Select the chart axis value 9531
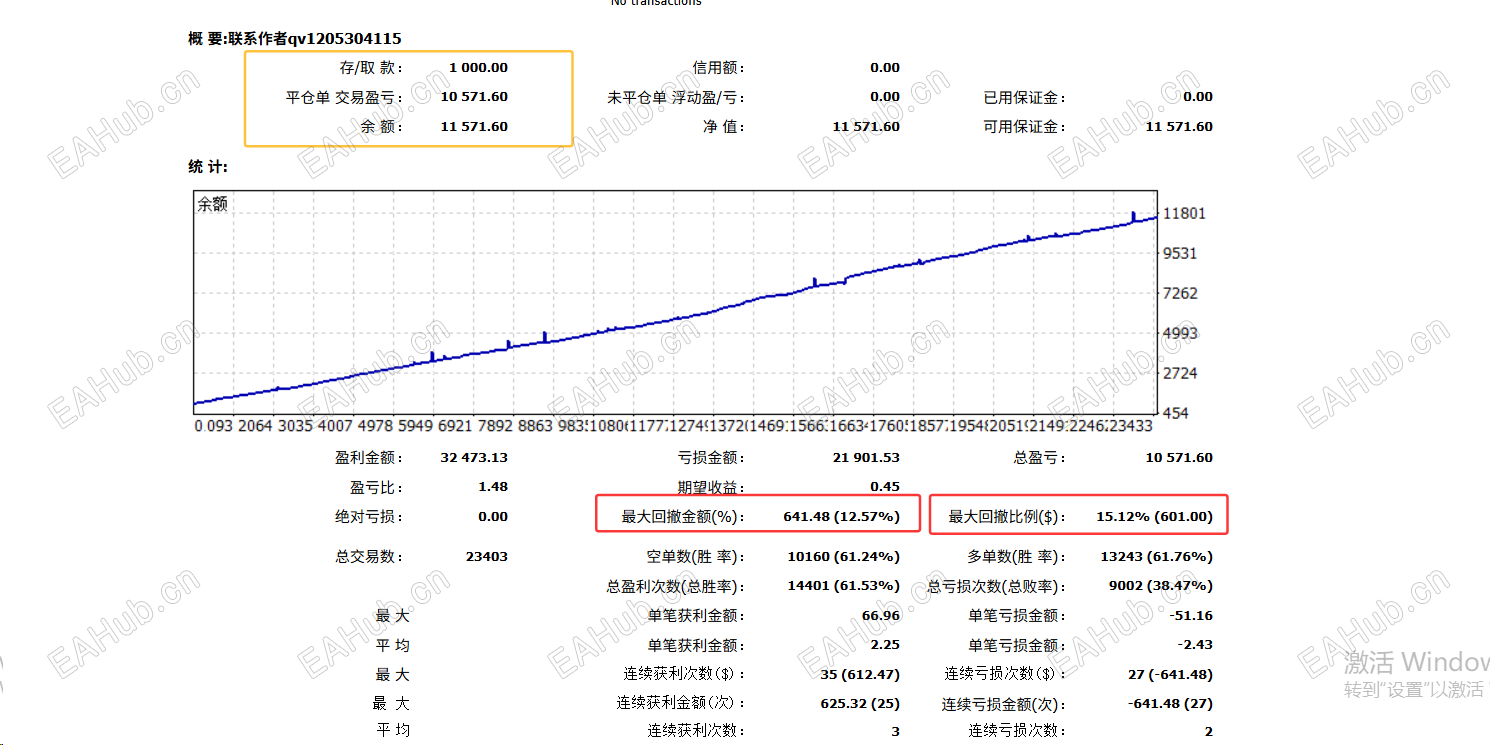This screenshot has width=1490, height=745. point(1181,254)
